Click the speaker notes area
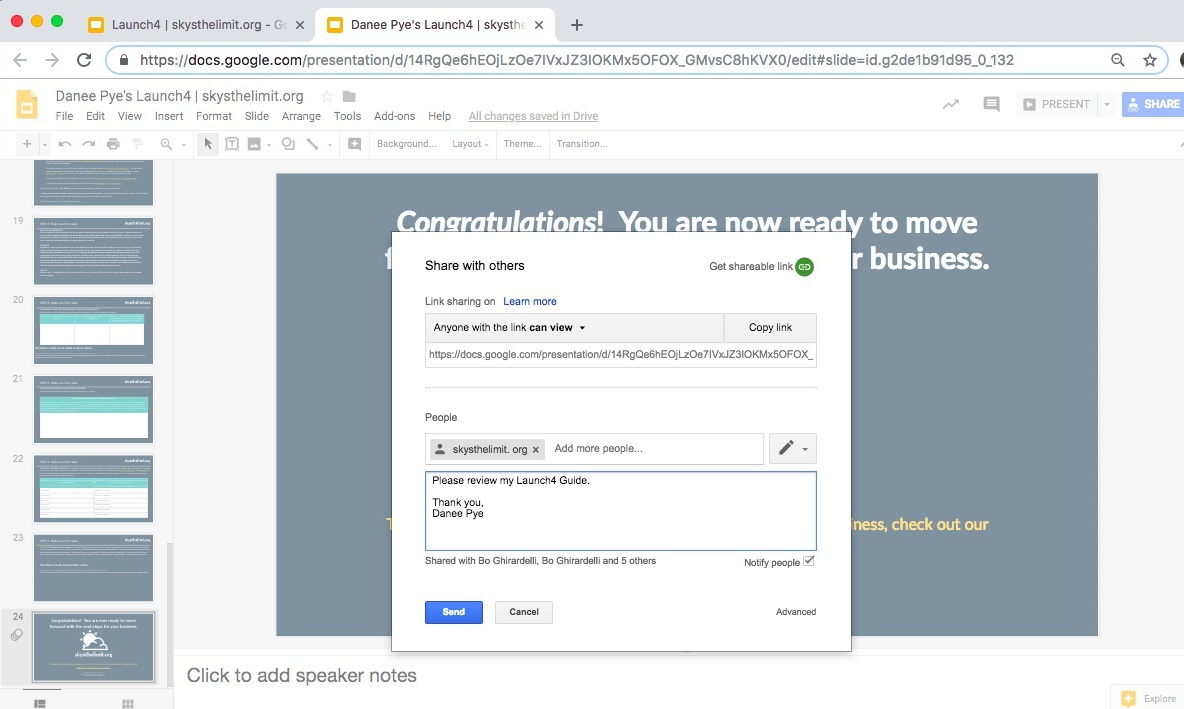Image resolution: width=1184 pixels, height=709 pixels. click(x=302, y=675)
